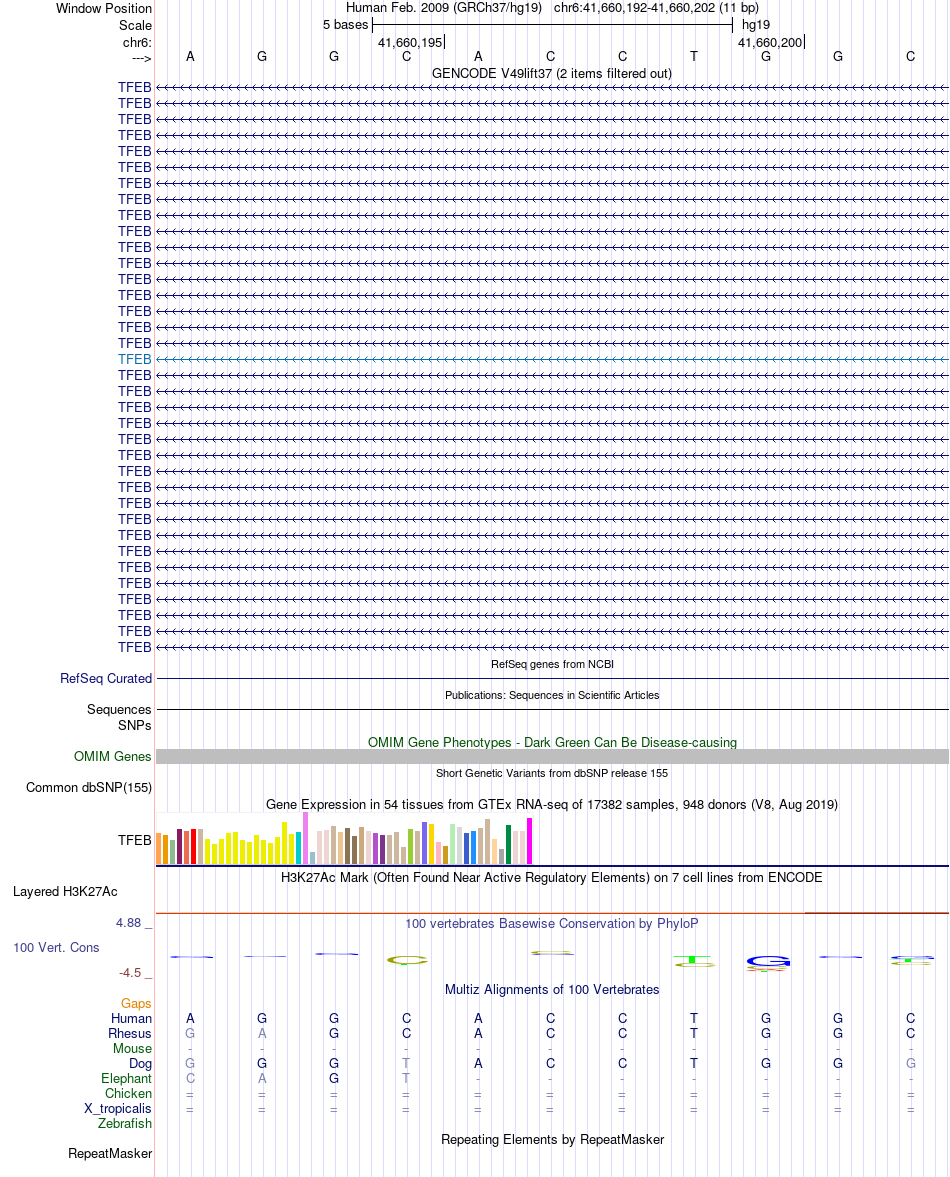The image size is (950, 1177).
Task: Click the OMIM Gene Phenotypes green title
Action: point(552,742)
